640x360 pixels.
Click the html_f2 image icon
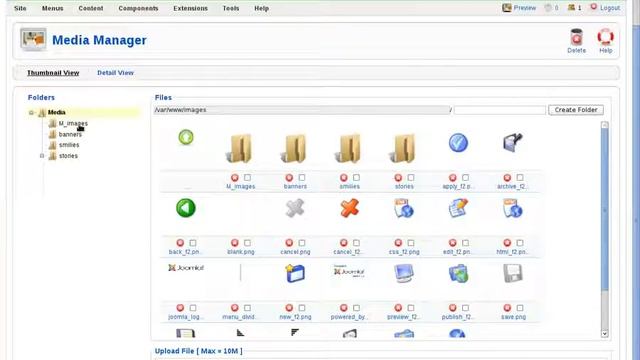click(x=513, y=208)
